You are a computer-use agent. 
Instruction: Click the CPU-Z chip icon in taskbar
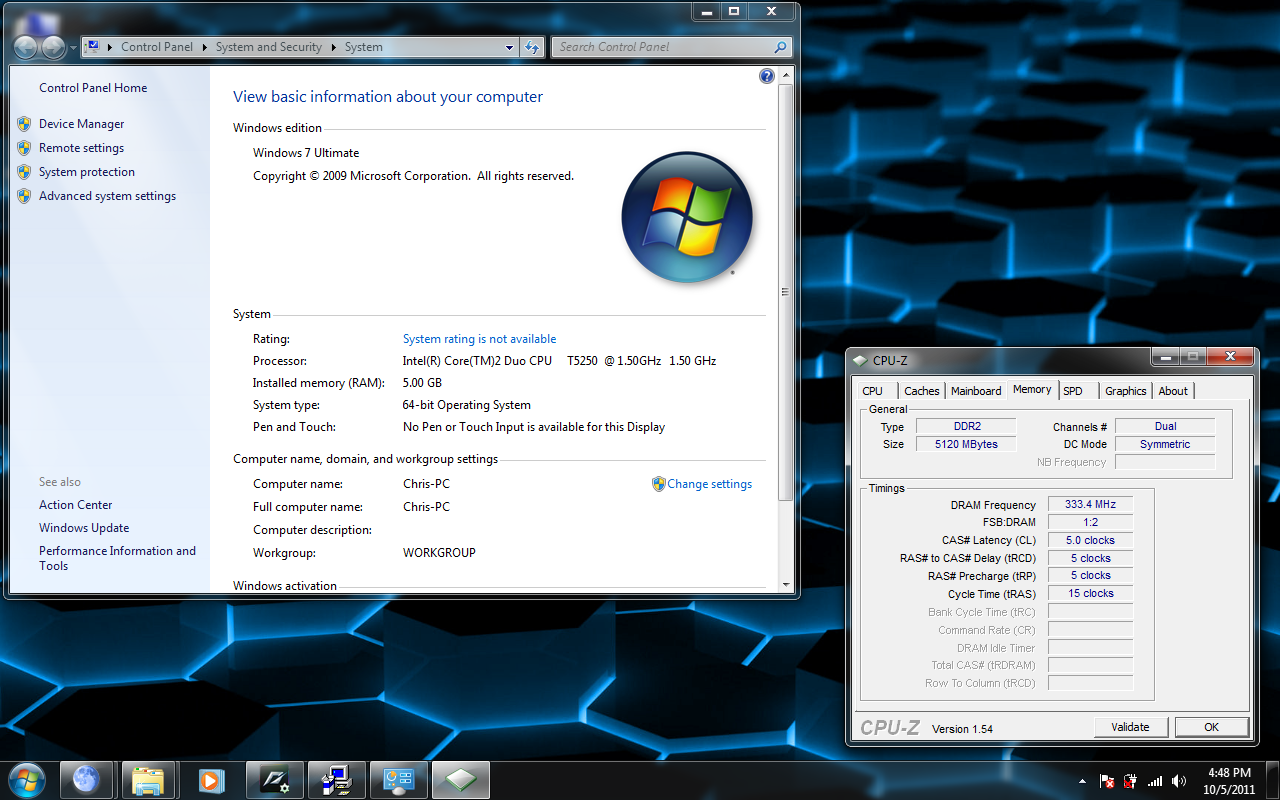pyautogui.click(x=460, y=780)
